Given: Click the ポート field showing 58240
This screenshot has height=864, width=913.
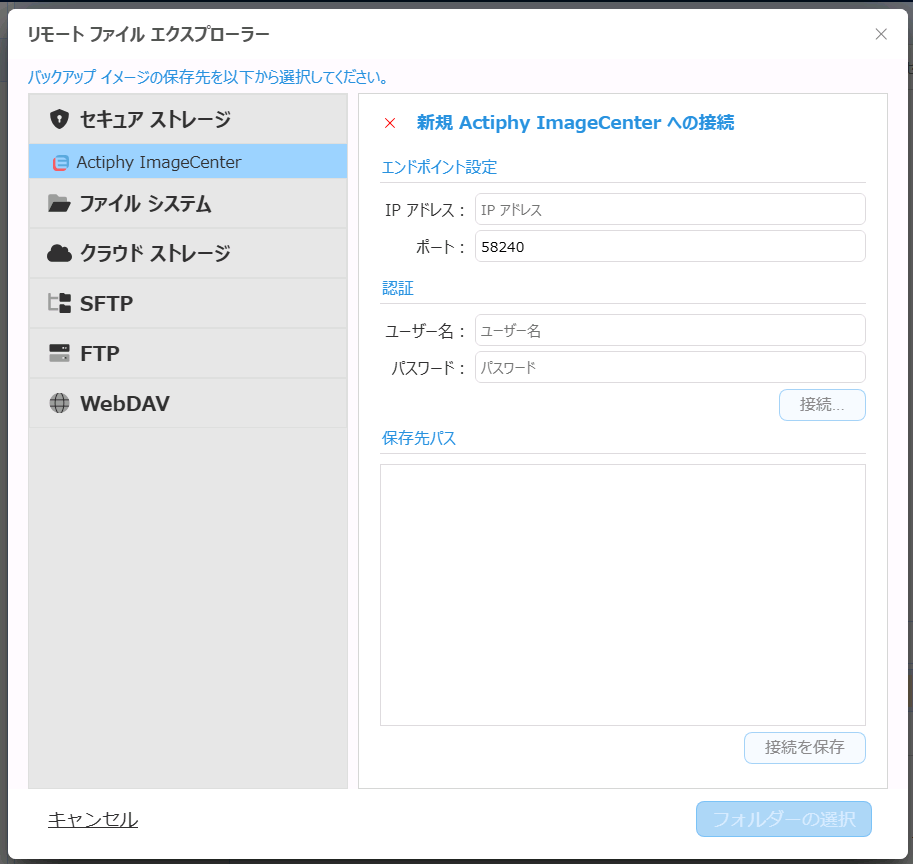Looking at the screenshot, I should coord(669,247).
